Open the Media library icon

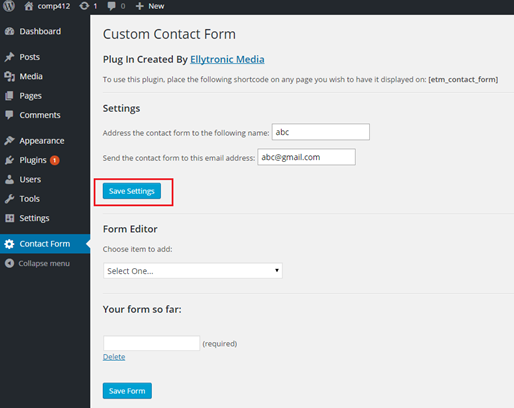point(9,76)
